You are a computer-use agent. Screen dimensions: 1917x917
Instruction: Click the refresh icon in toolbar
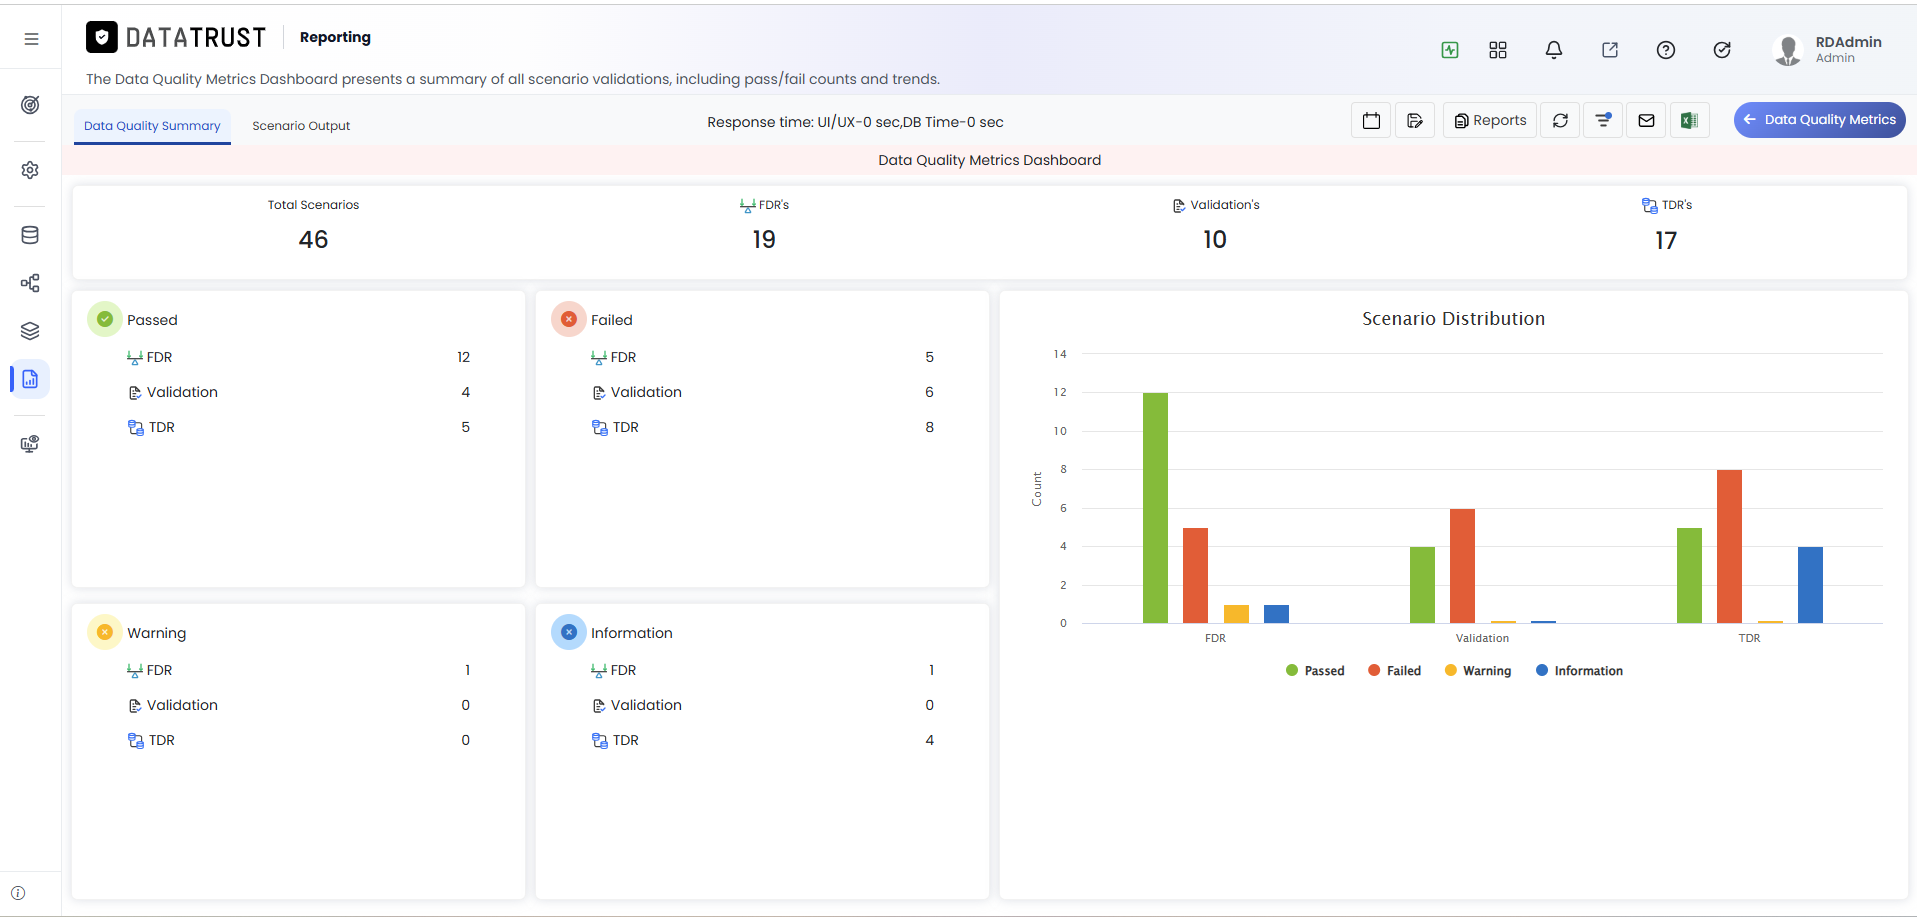click(1560, 121)
